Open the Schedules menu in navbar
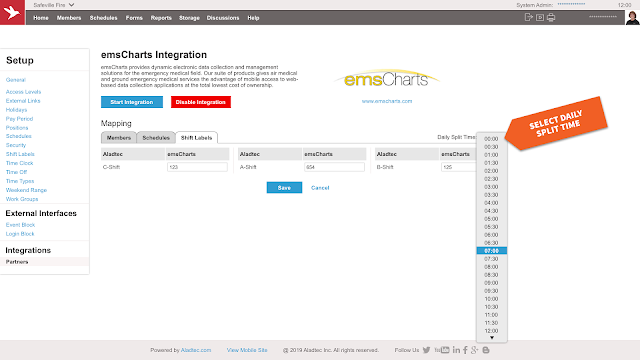The height and width of the screenshot is (360, 640). [103, 18]
